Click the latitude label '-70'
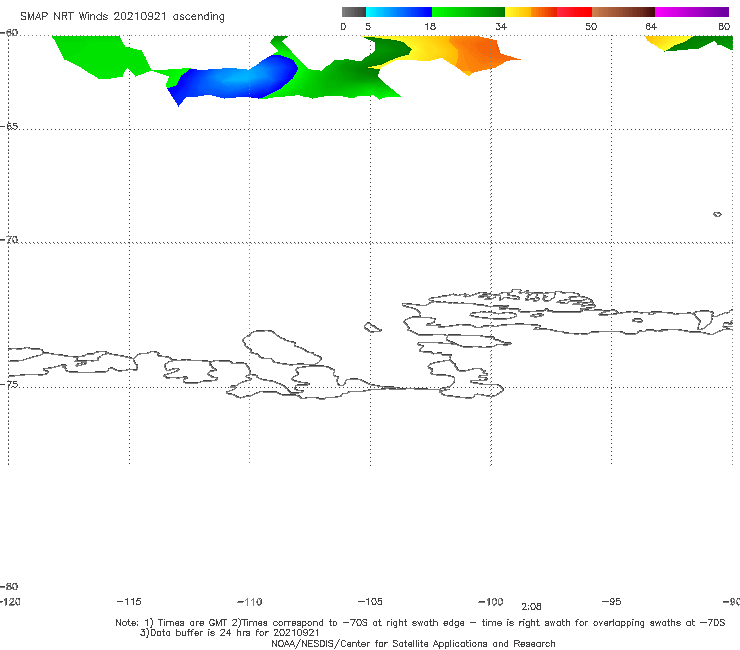The width and height of the screenshot is (740, 650). click(x=9, y=240)
